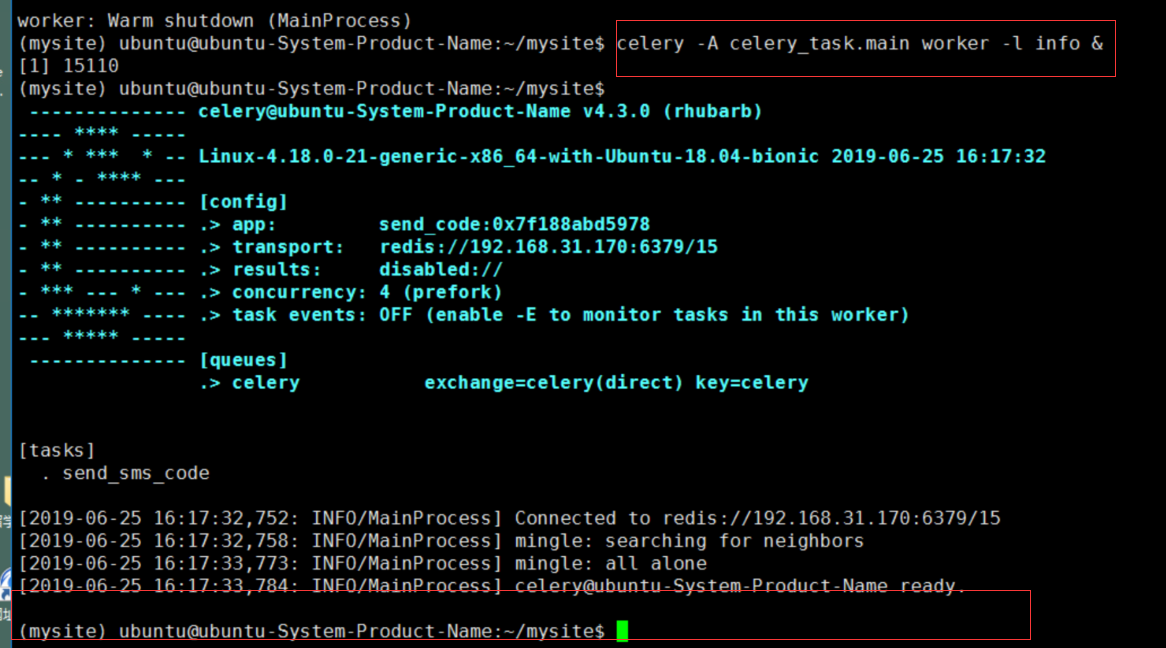The image size is (1166, 648).
Task: Click the 'results:' label
Action: click(277, 270)
